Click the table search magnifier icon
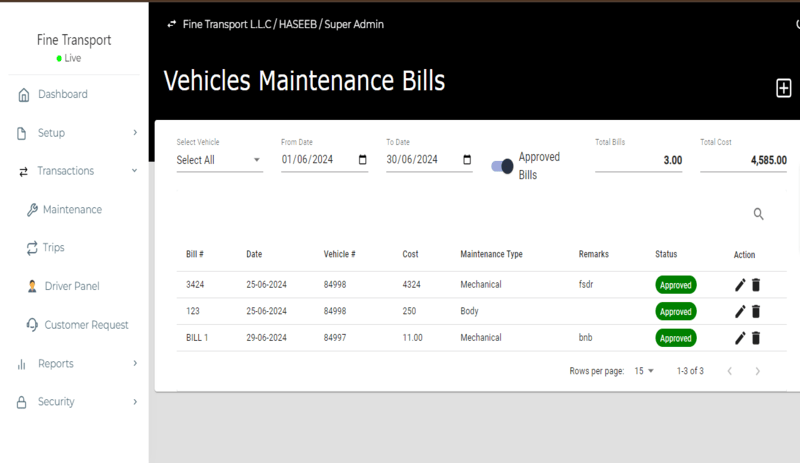The width and height of the screenshot is (800, 463). [x=759, y=214]
